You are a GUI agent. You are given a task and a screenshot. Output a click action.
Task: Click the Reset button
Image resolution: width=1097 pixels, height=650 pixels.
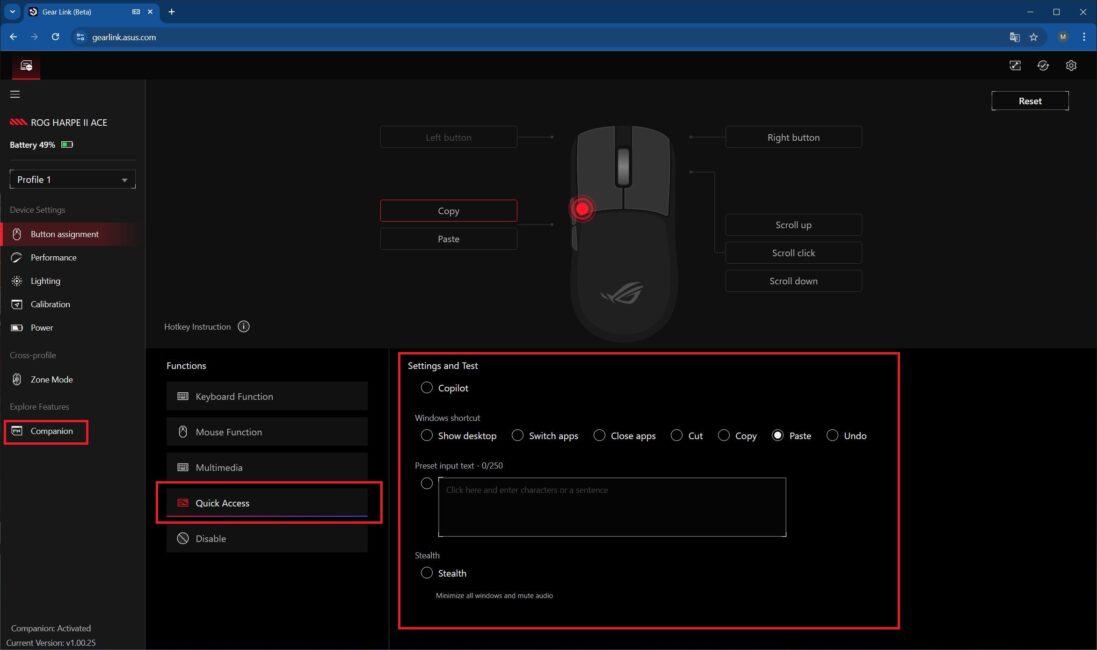pyautogui.click(x=1030, y=101)
